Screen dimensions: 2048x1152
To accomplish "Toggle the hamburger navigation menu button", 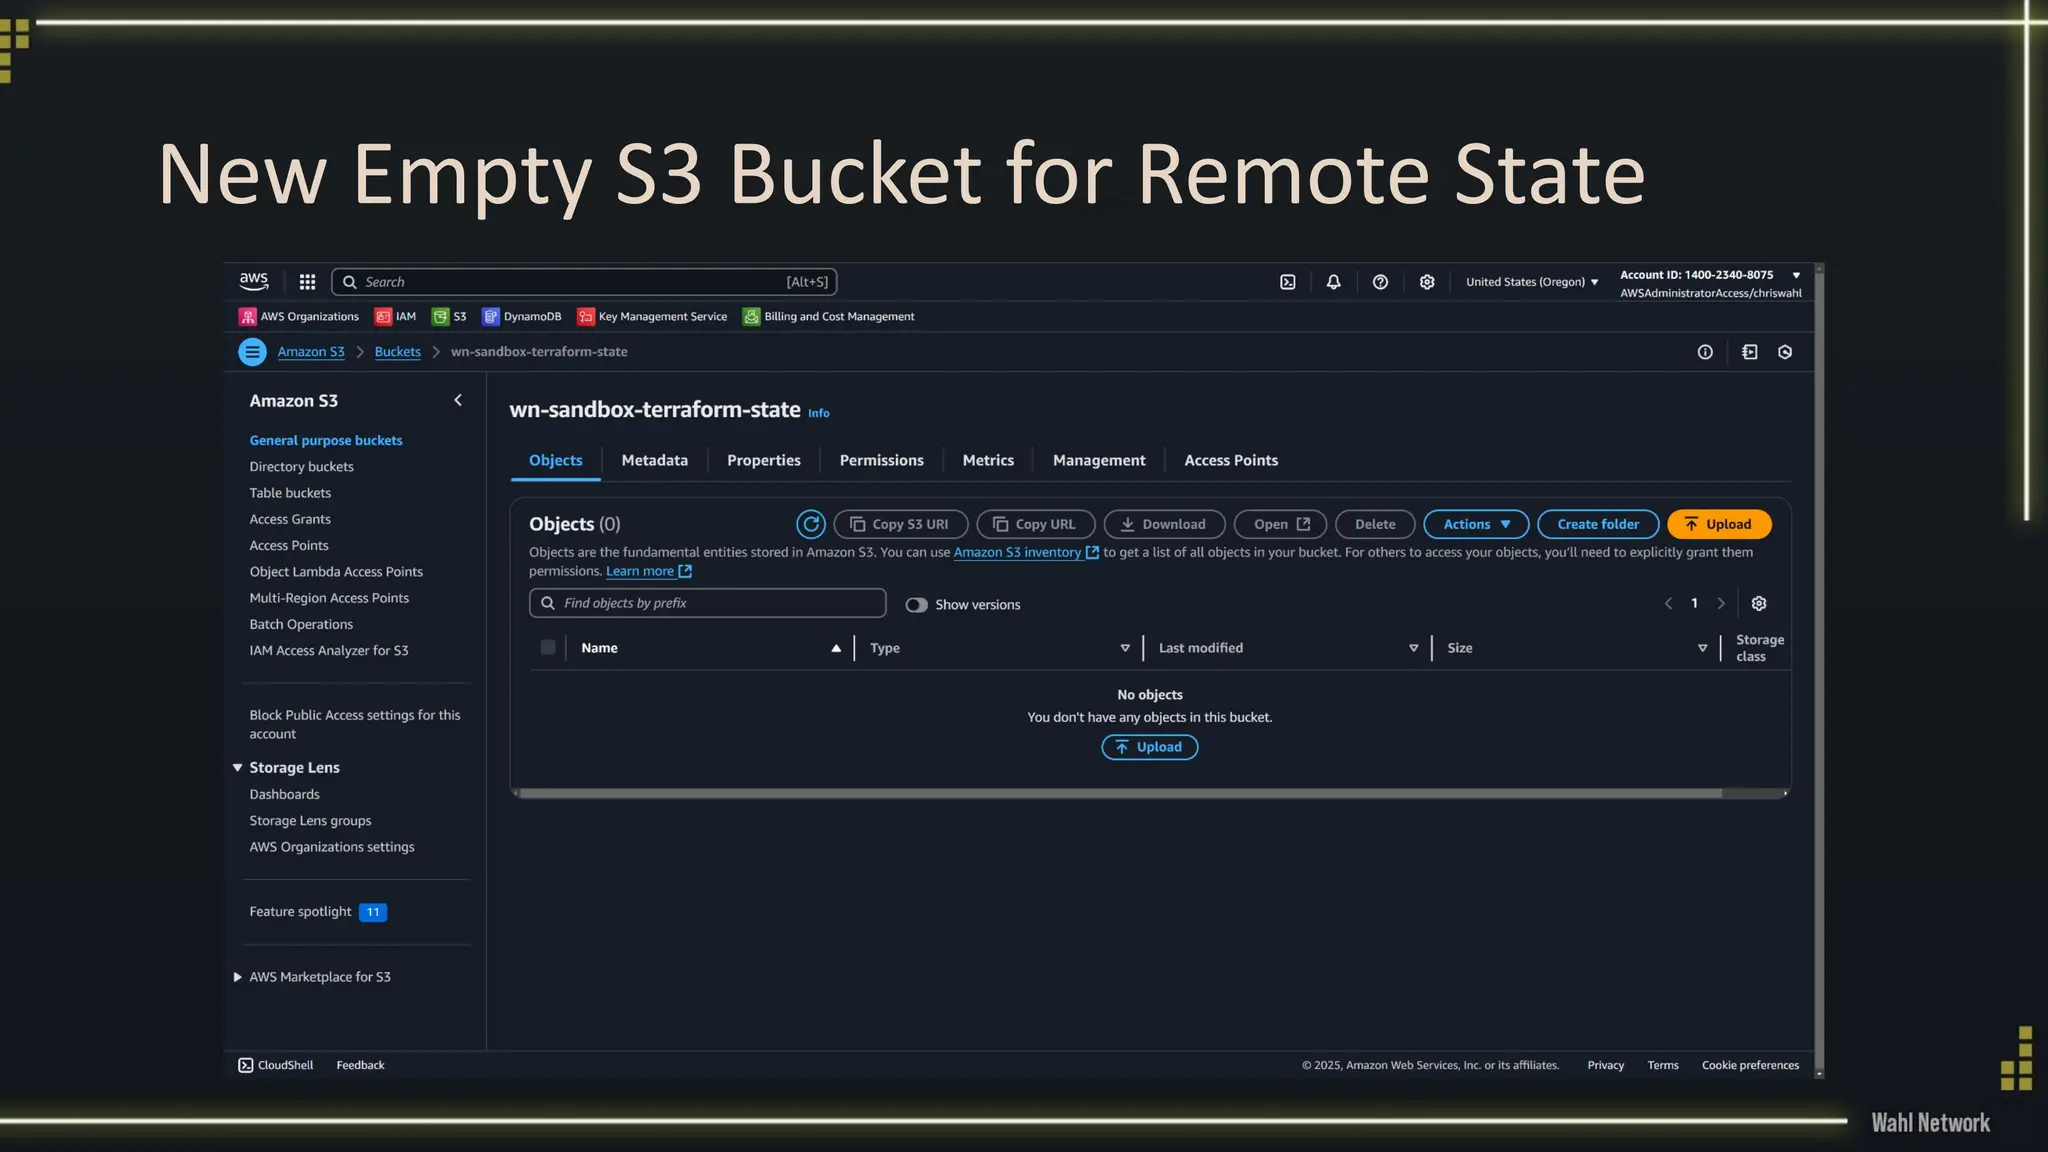I will (x=252, y=352).
